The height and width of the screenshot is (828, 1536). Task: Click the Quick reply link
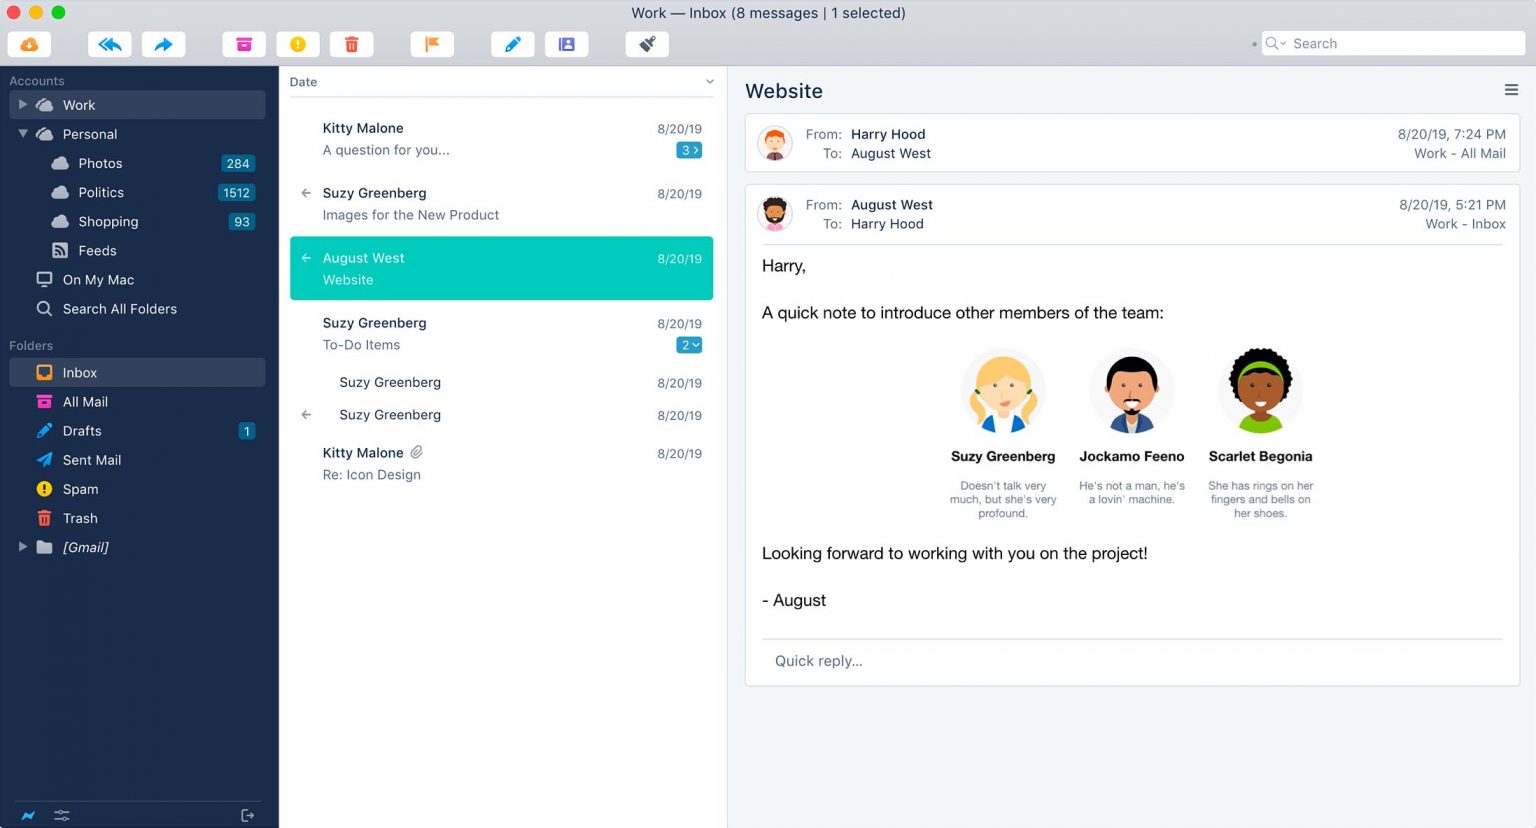coord(818,661)
